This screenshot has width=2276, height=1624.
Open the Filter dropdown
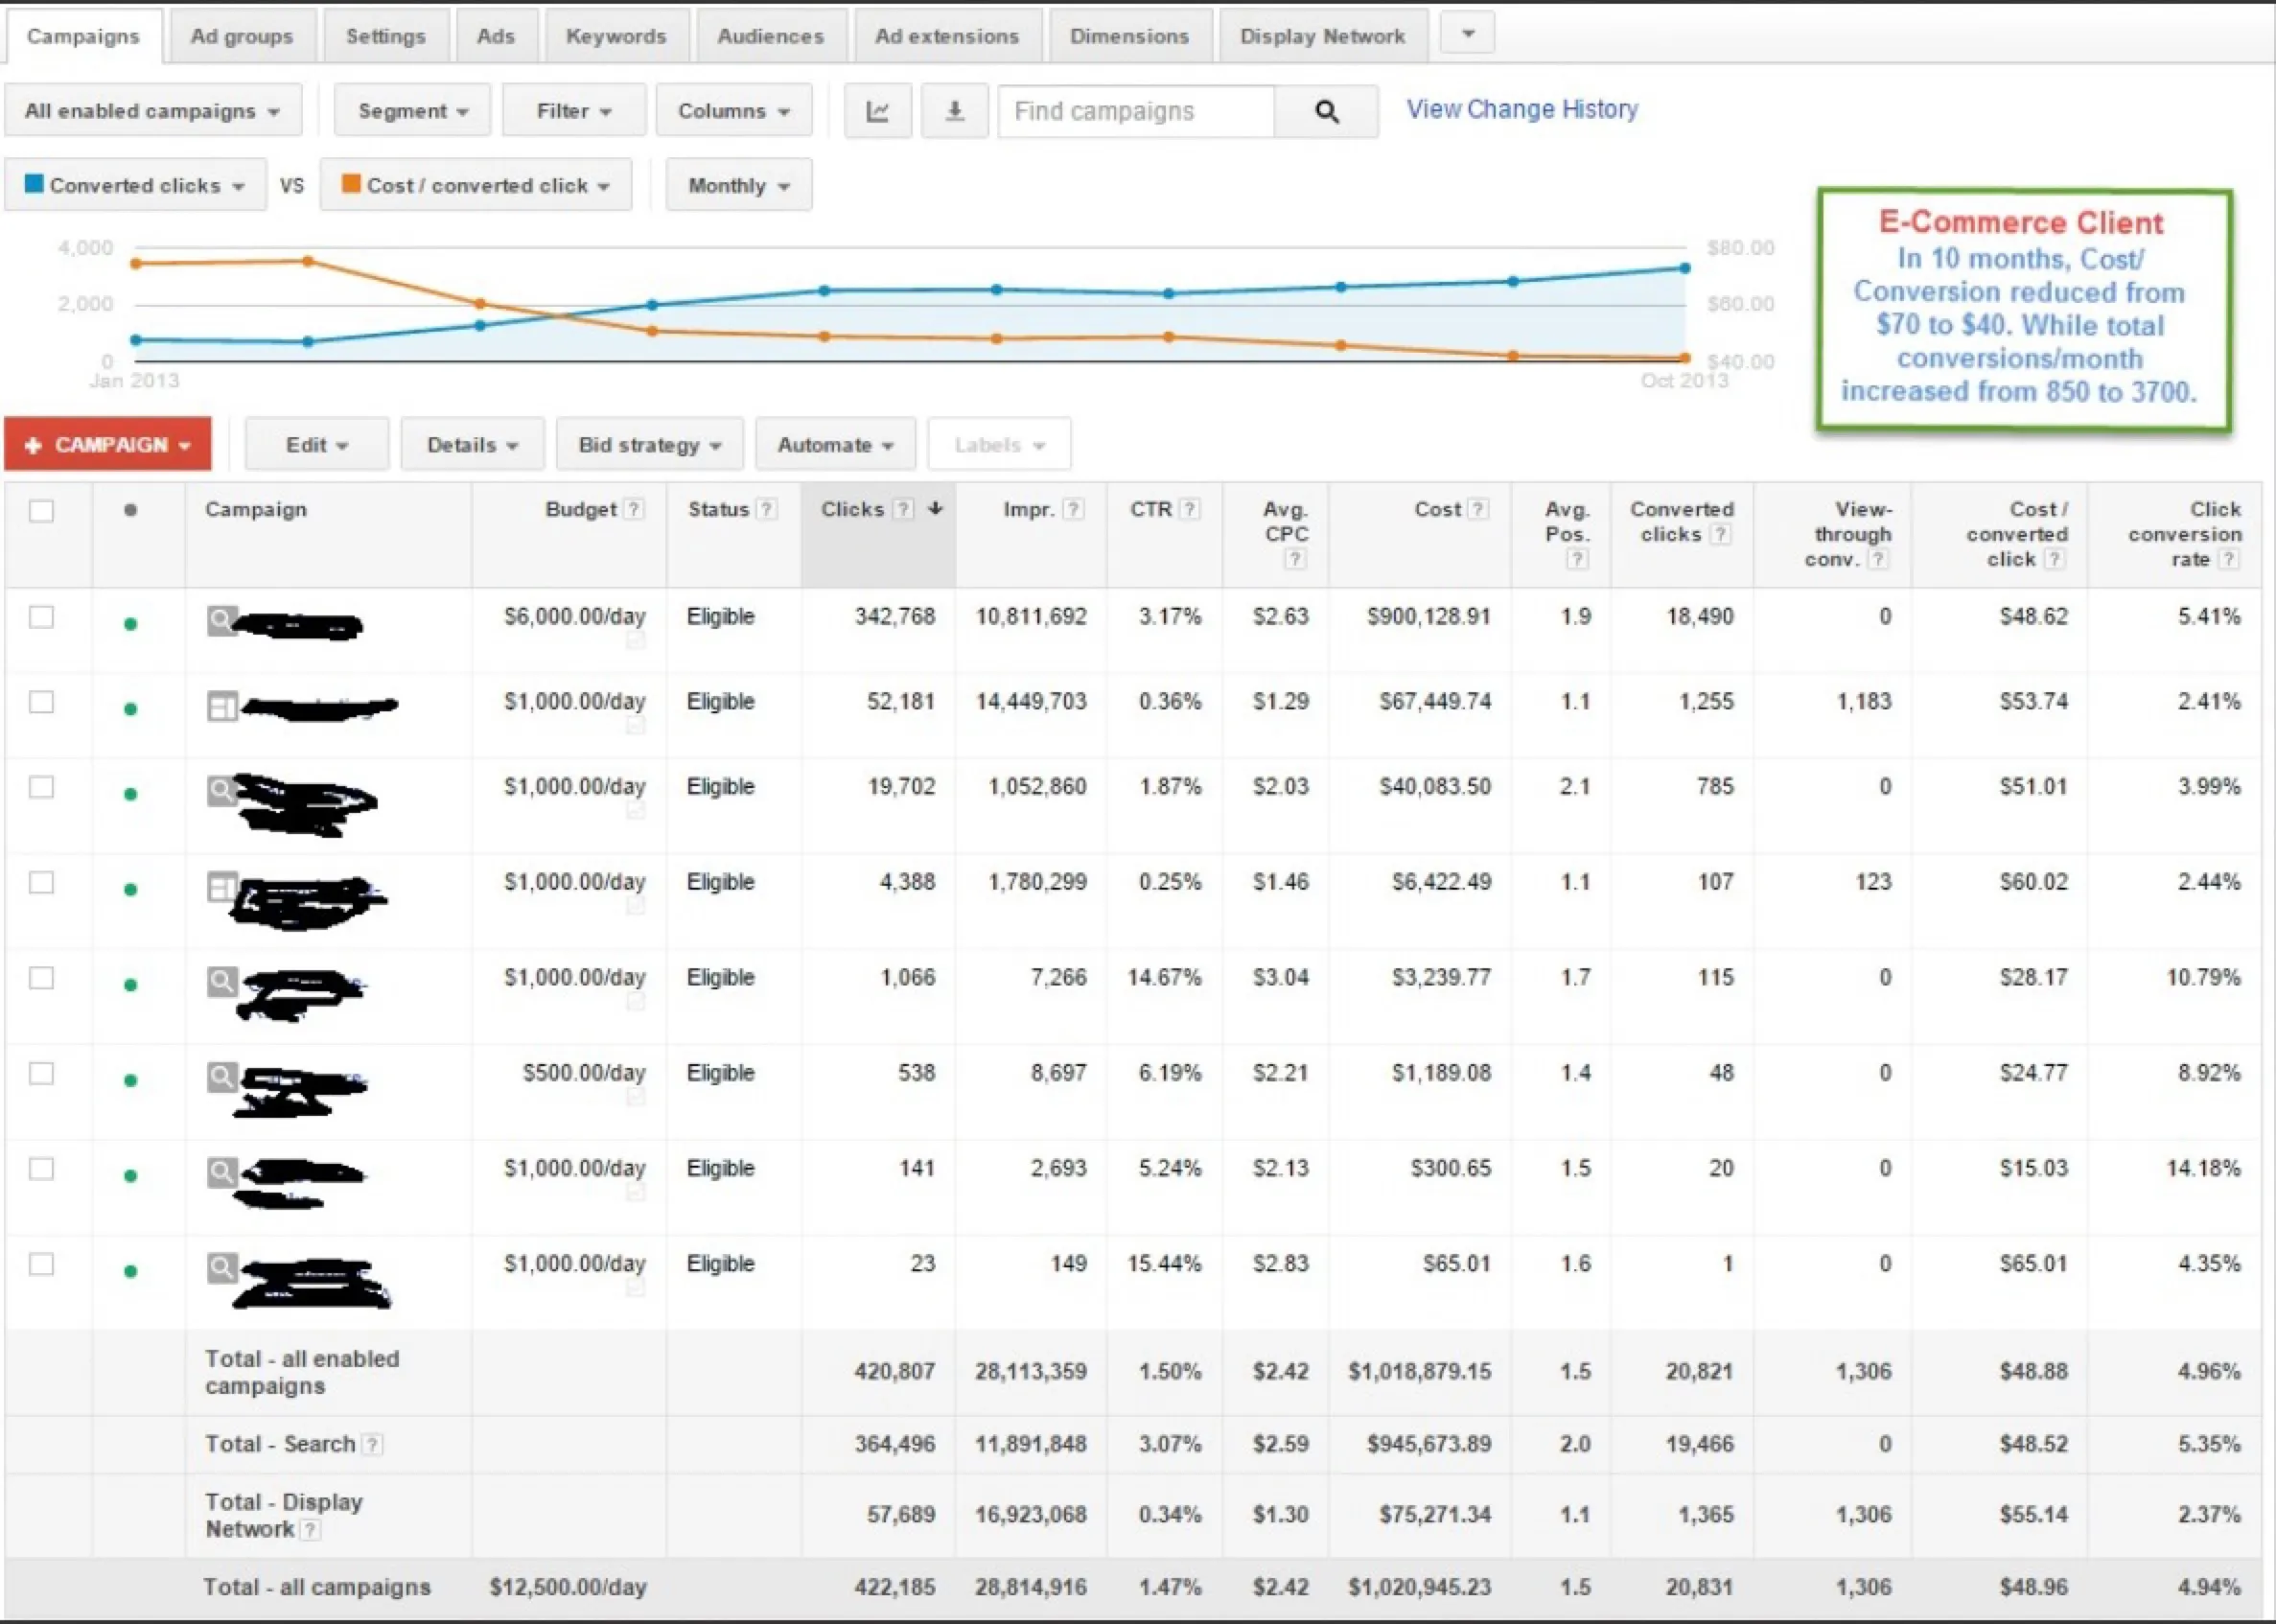point(574,110)
